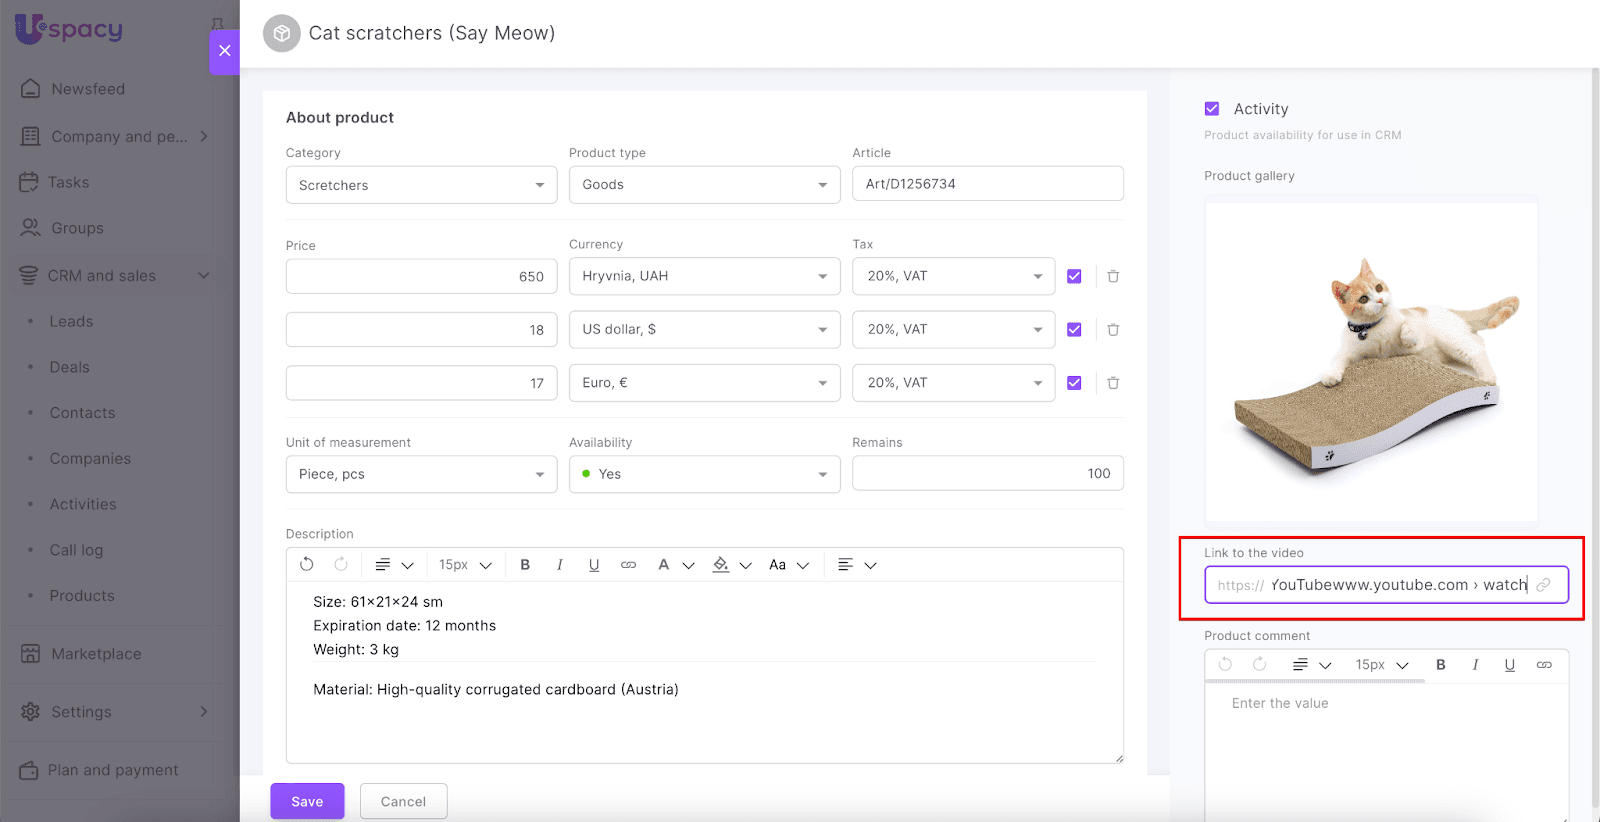The image size is (1600, 822).
Task: Open background fill color picker in Description
Action: pos(721,565)
